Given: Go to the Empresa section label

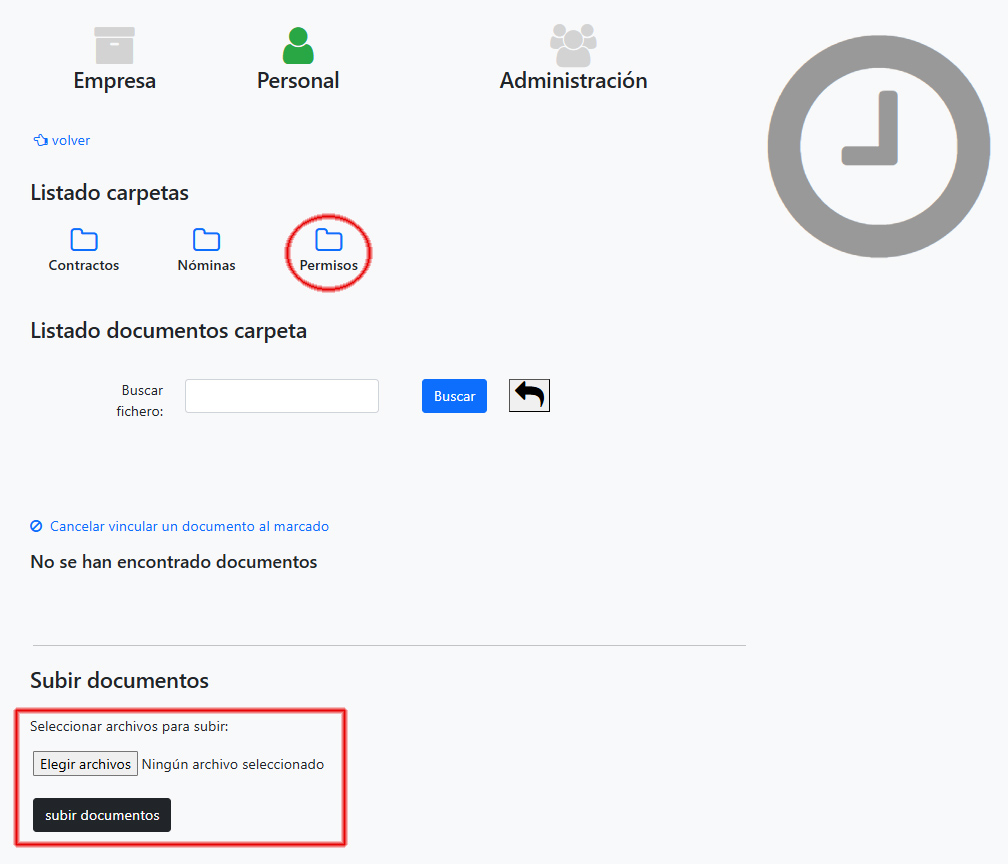Looking at the screenshot, I should click(x=114, y=81).
